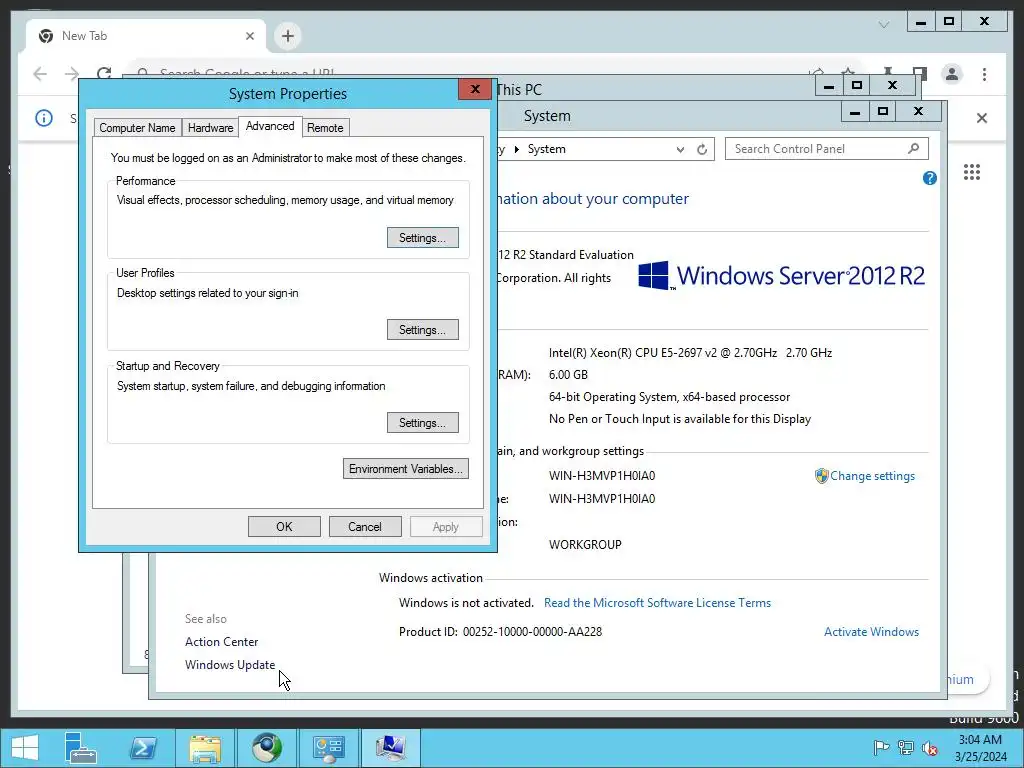Open Read the Microsoft Software License Terms
This screenshot has width=1024, height=768.
[657, 603]
